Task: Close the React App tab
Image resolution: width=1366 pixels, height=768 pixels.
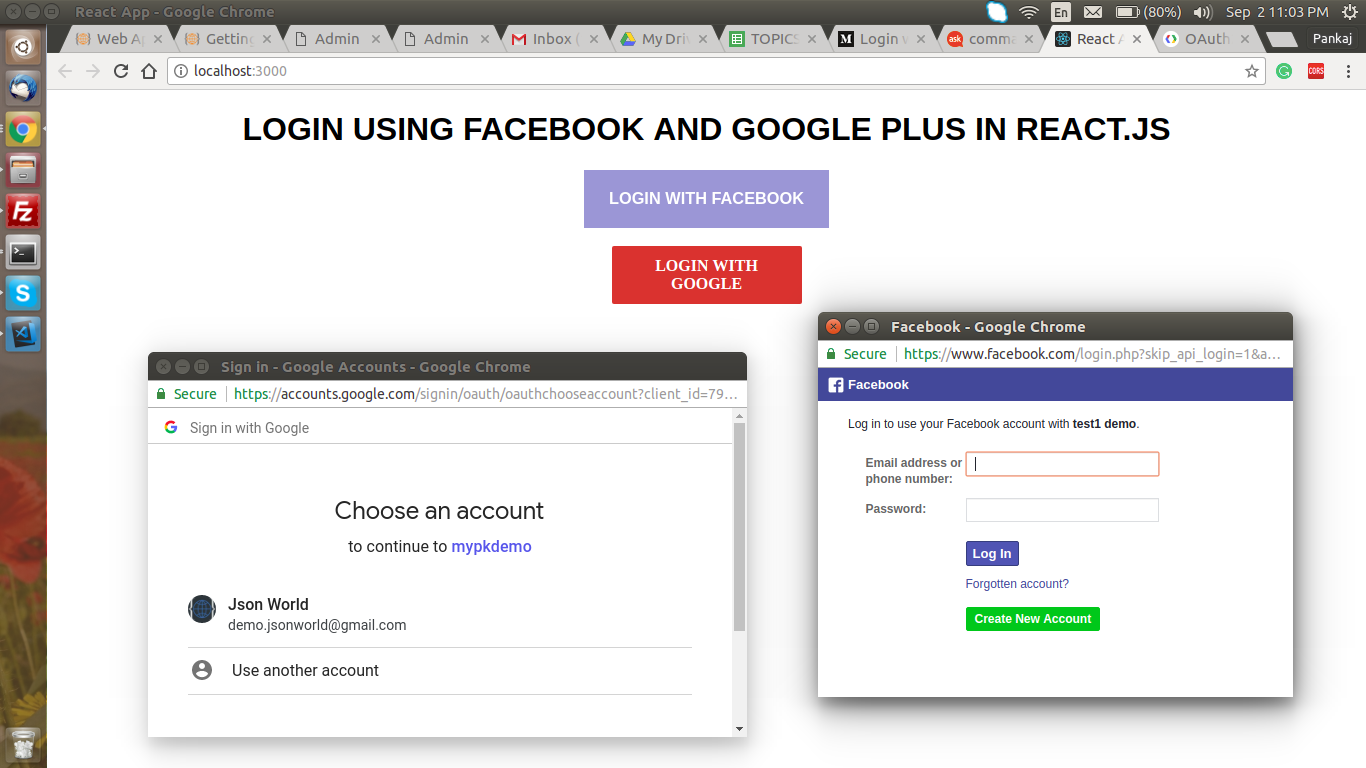Action: tap(1138, 39)
